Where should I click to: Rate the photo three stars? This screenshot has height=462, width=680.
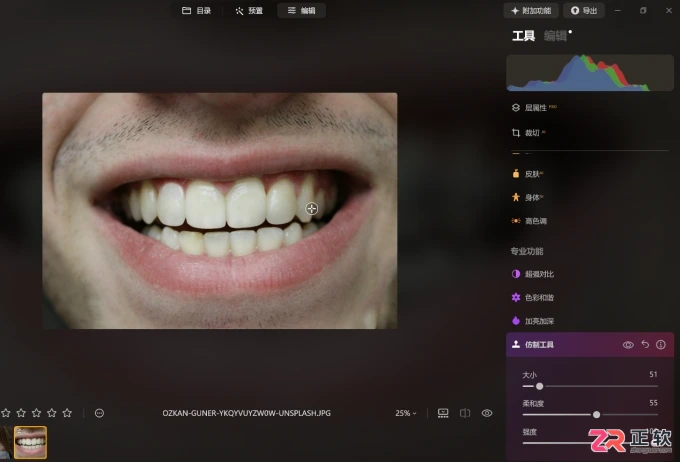tap(36, 413)
